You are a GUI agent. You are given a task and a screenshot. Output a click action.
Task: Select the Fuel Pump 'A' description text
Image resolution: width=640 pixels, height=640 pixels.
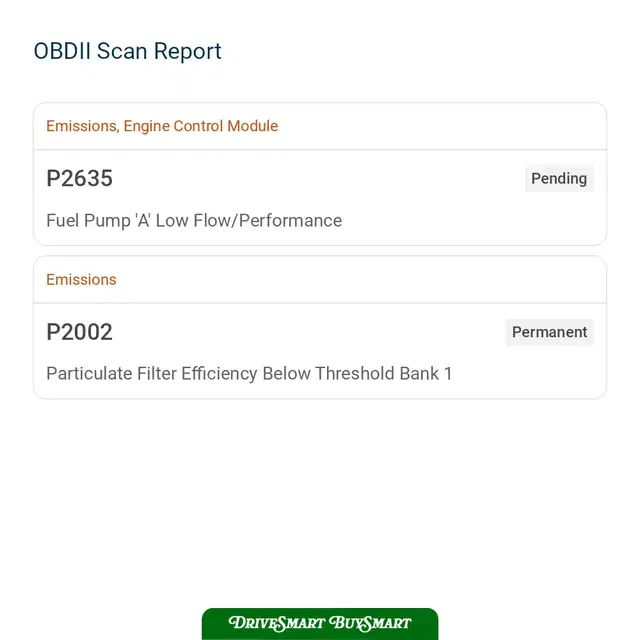194,220
